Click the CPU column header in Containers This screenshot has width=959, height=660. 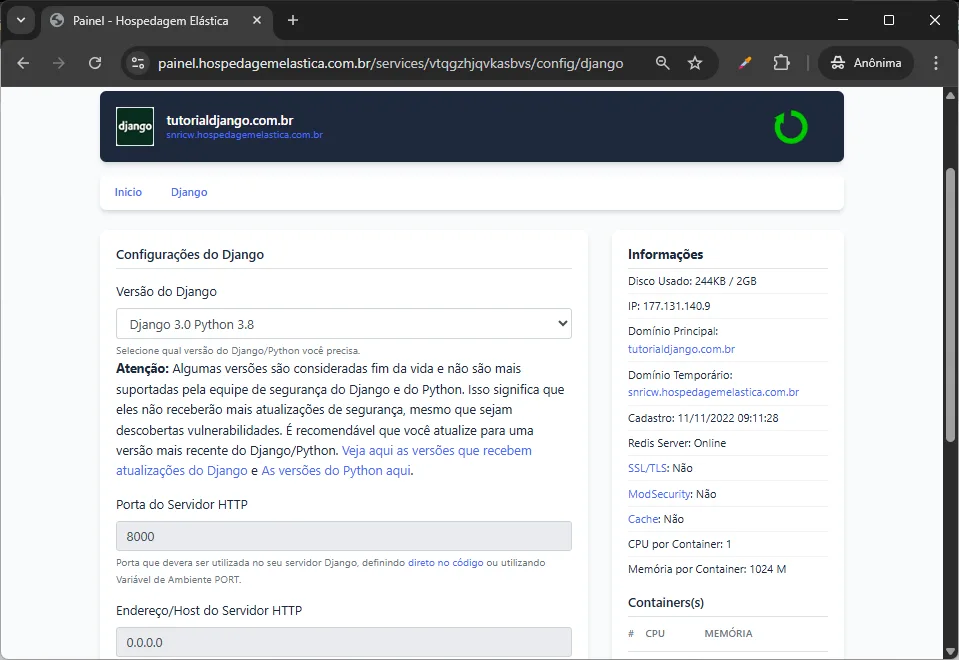[655, 634]
